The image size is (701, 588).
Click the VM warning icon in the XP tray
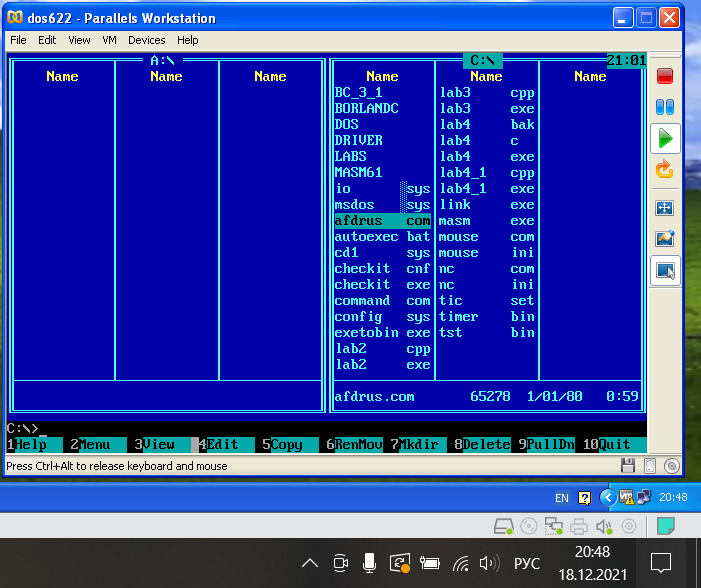click(626, 497)
